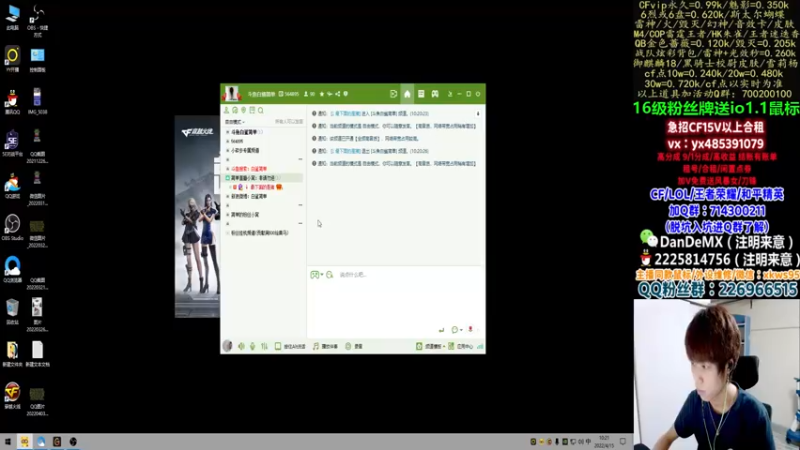Viewport: 800px width, 450px height.
Task: Click the blue username link in fourth notice
Action: click(345, 151)
